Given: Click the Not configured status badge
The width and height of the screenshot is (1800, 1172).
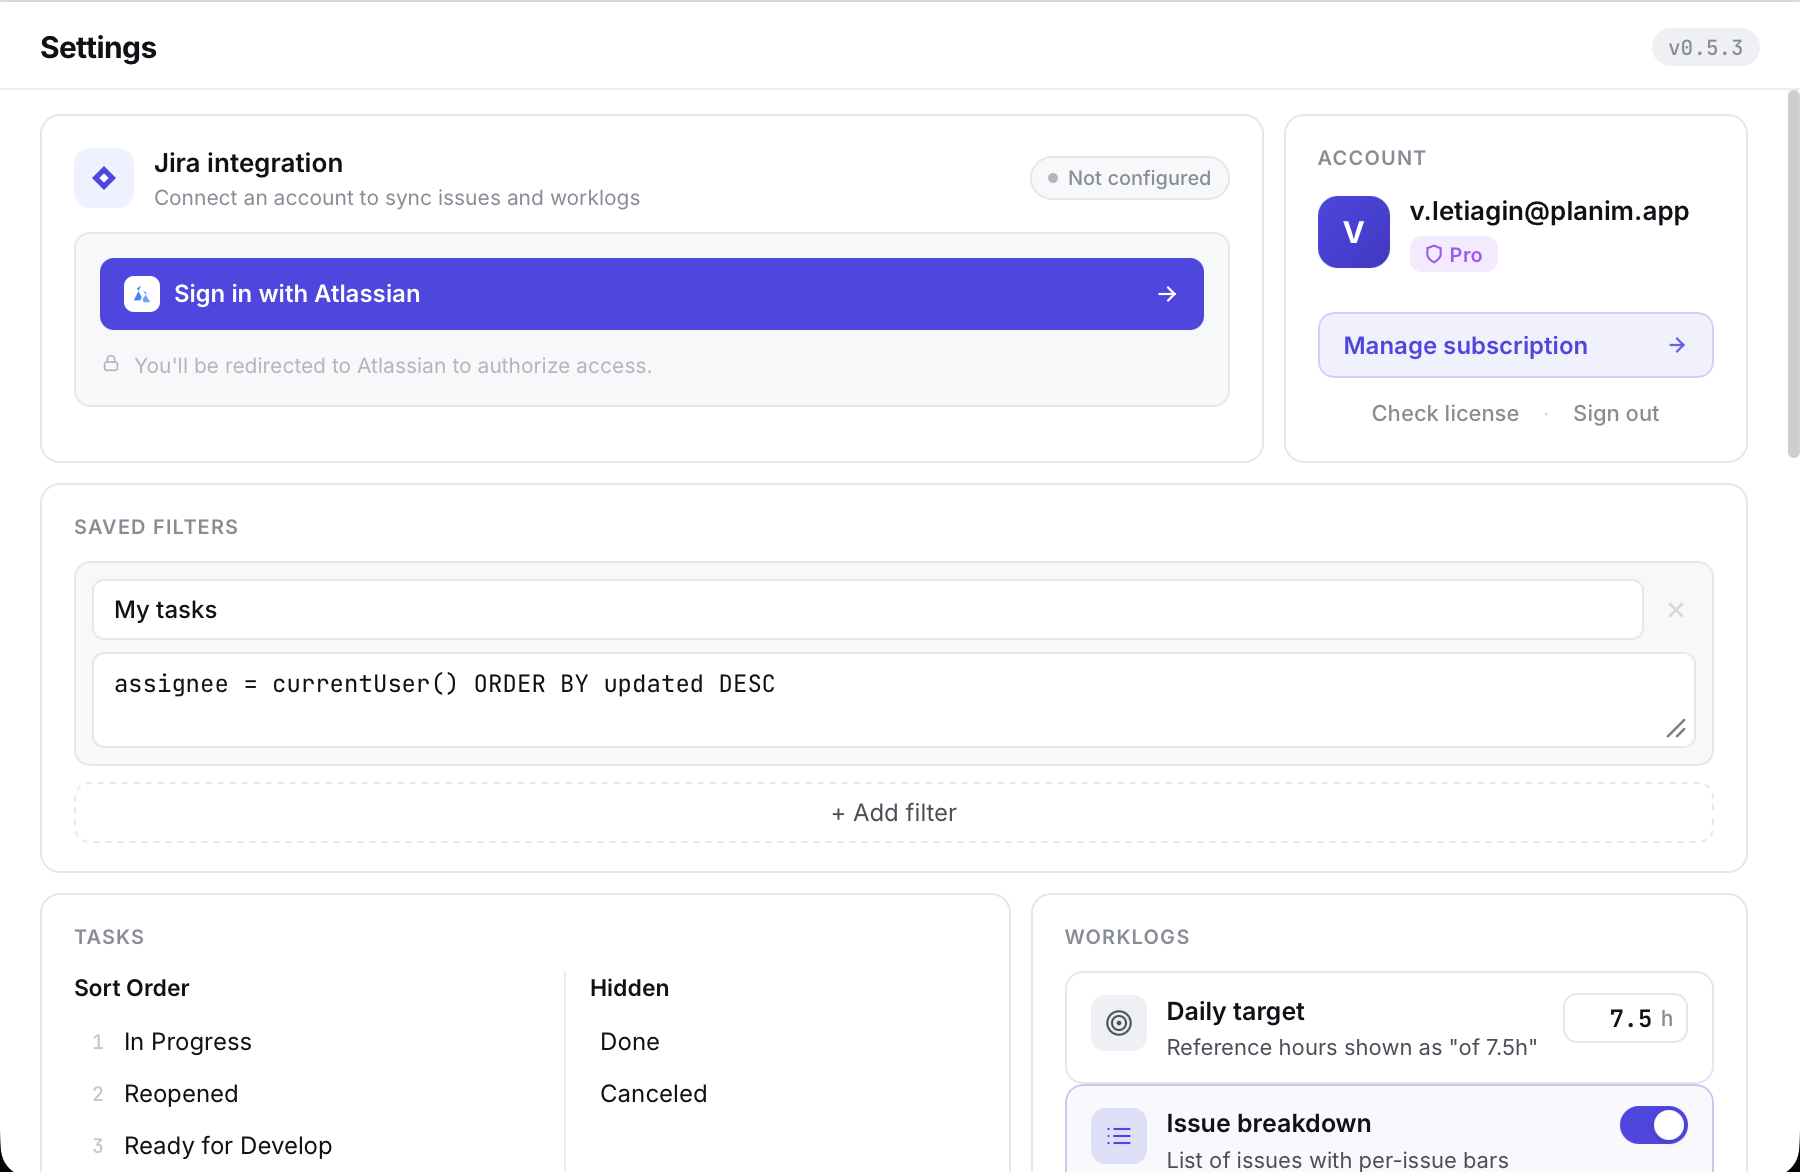Looking at the screenshot, I should (x=1130, y=178).
